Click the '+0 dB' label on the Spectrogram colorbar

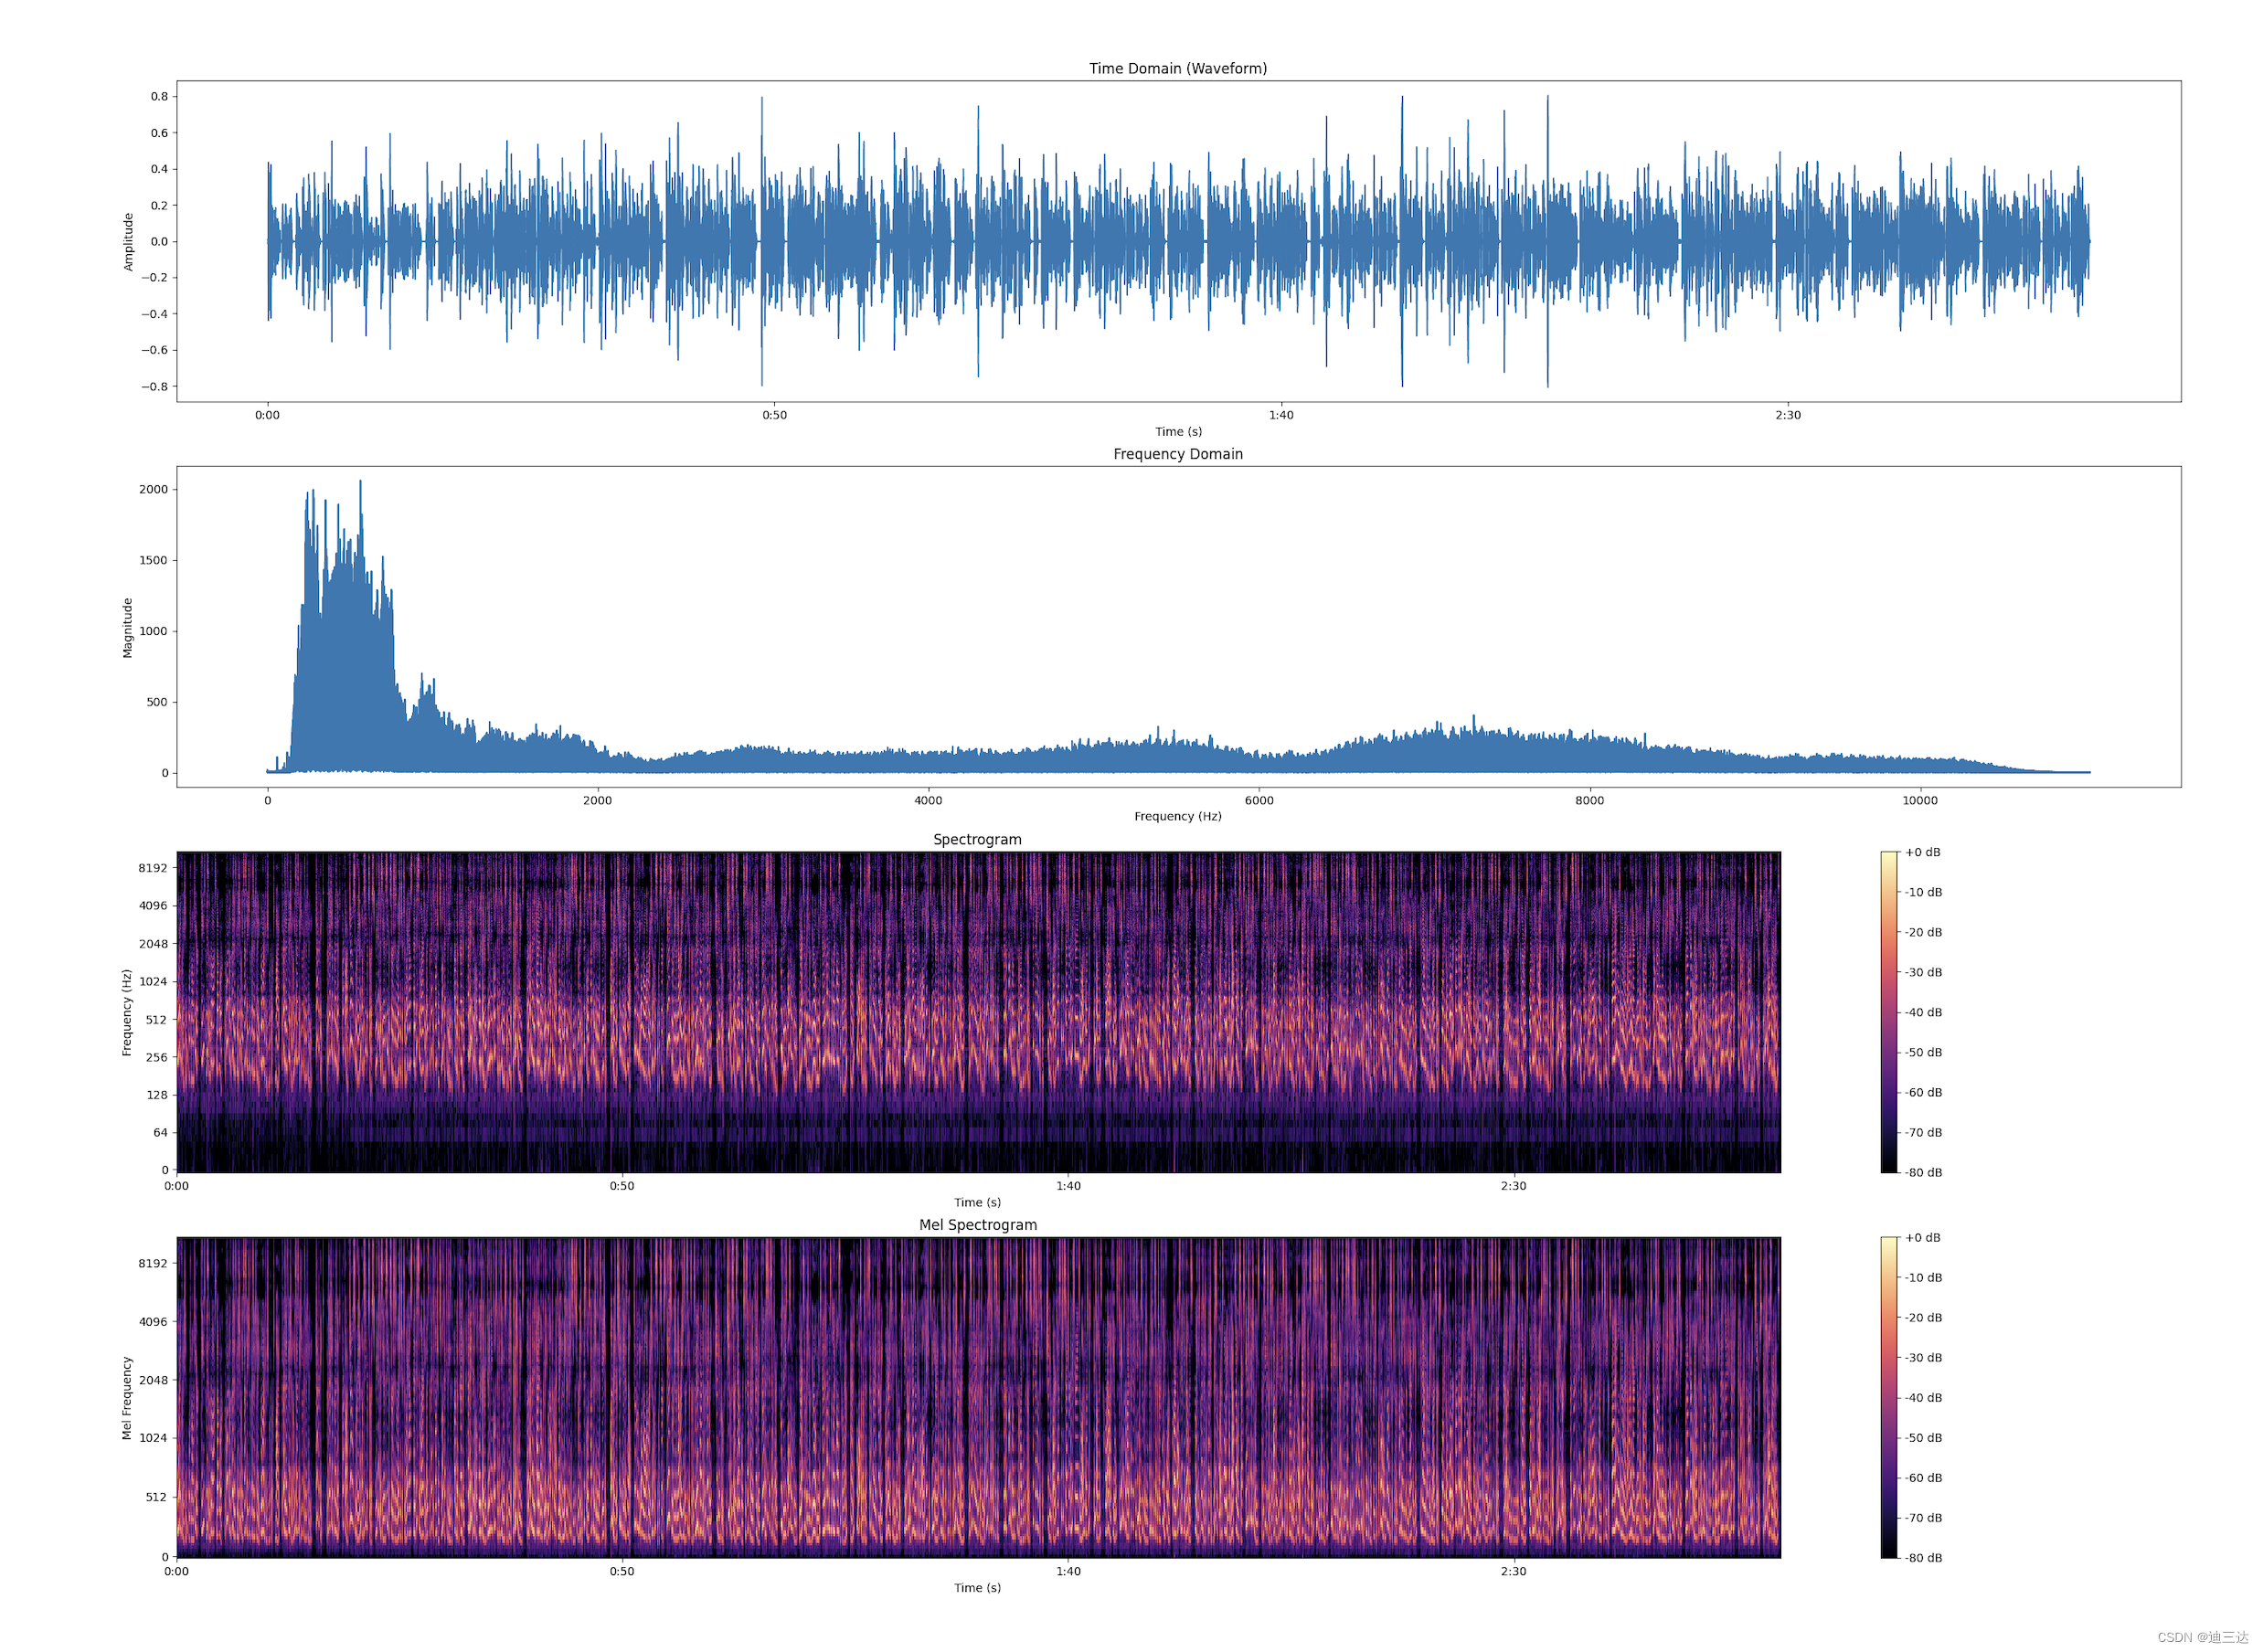[x=1922, y=852]
